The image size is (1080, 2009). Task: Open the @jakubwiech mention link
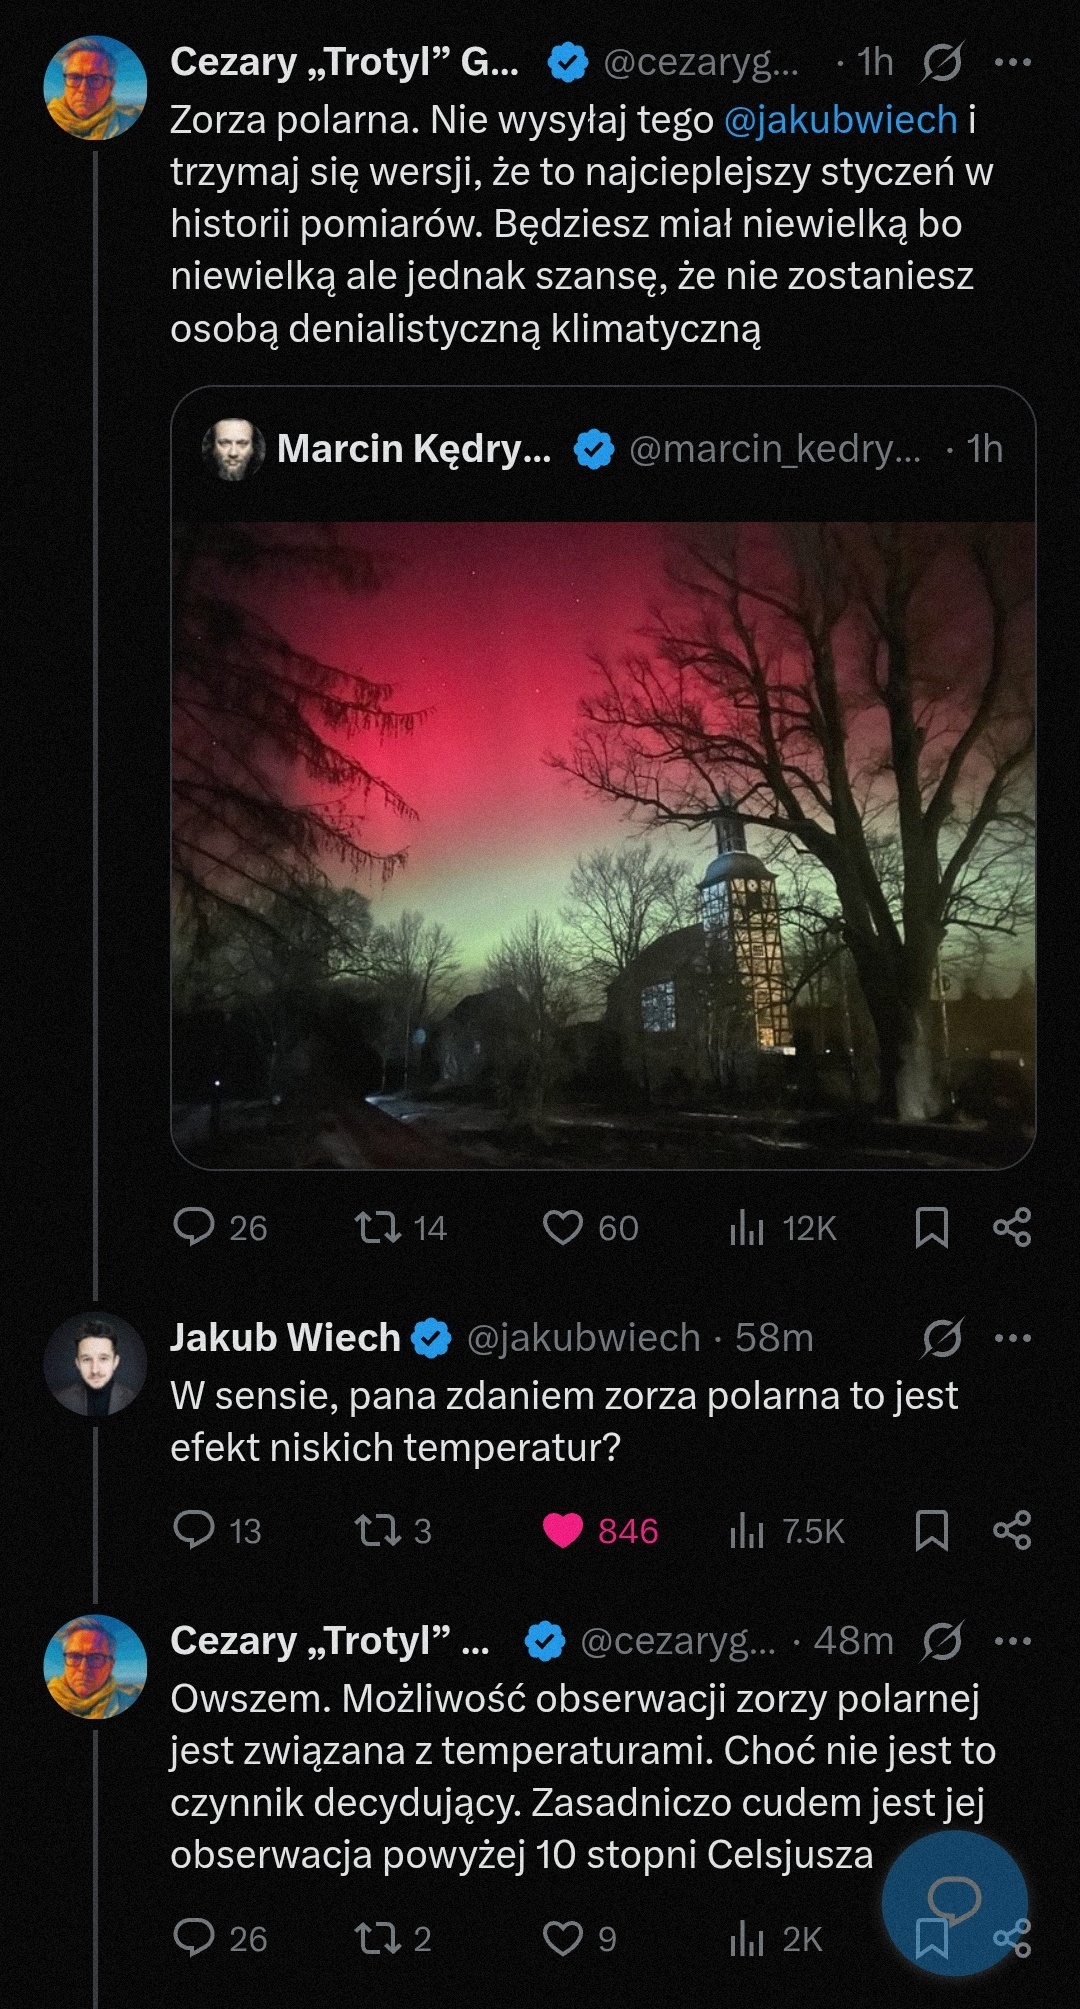(x=840, y=120)
